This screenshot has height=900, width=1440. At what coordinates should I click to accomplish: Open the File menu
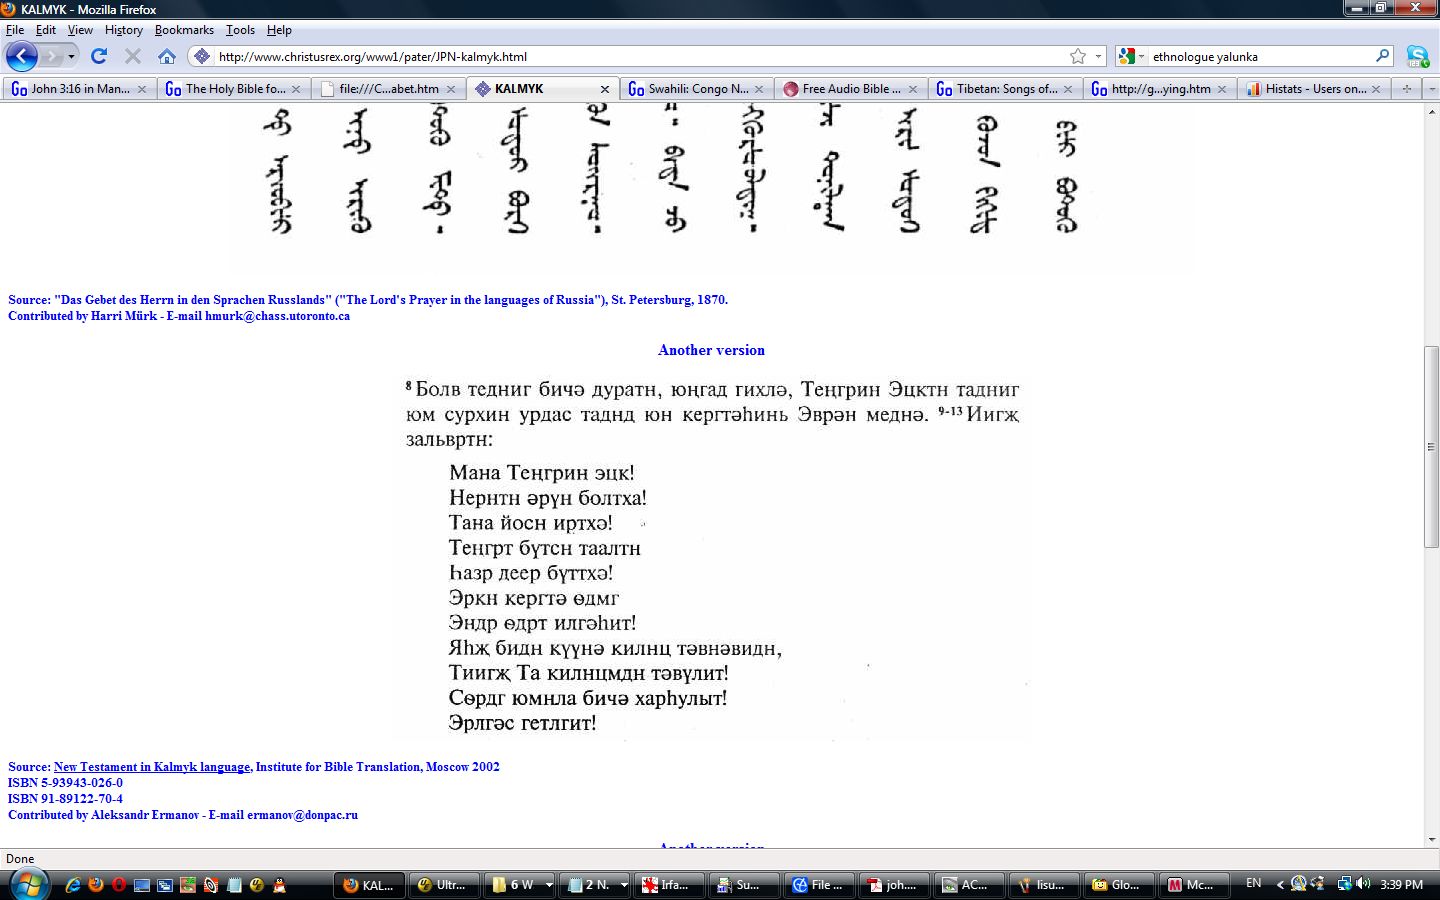pyautogui.click(x=15, y=30)
